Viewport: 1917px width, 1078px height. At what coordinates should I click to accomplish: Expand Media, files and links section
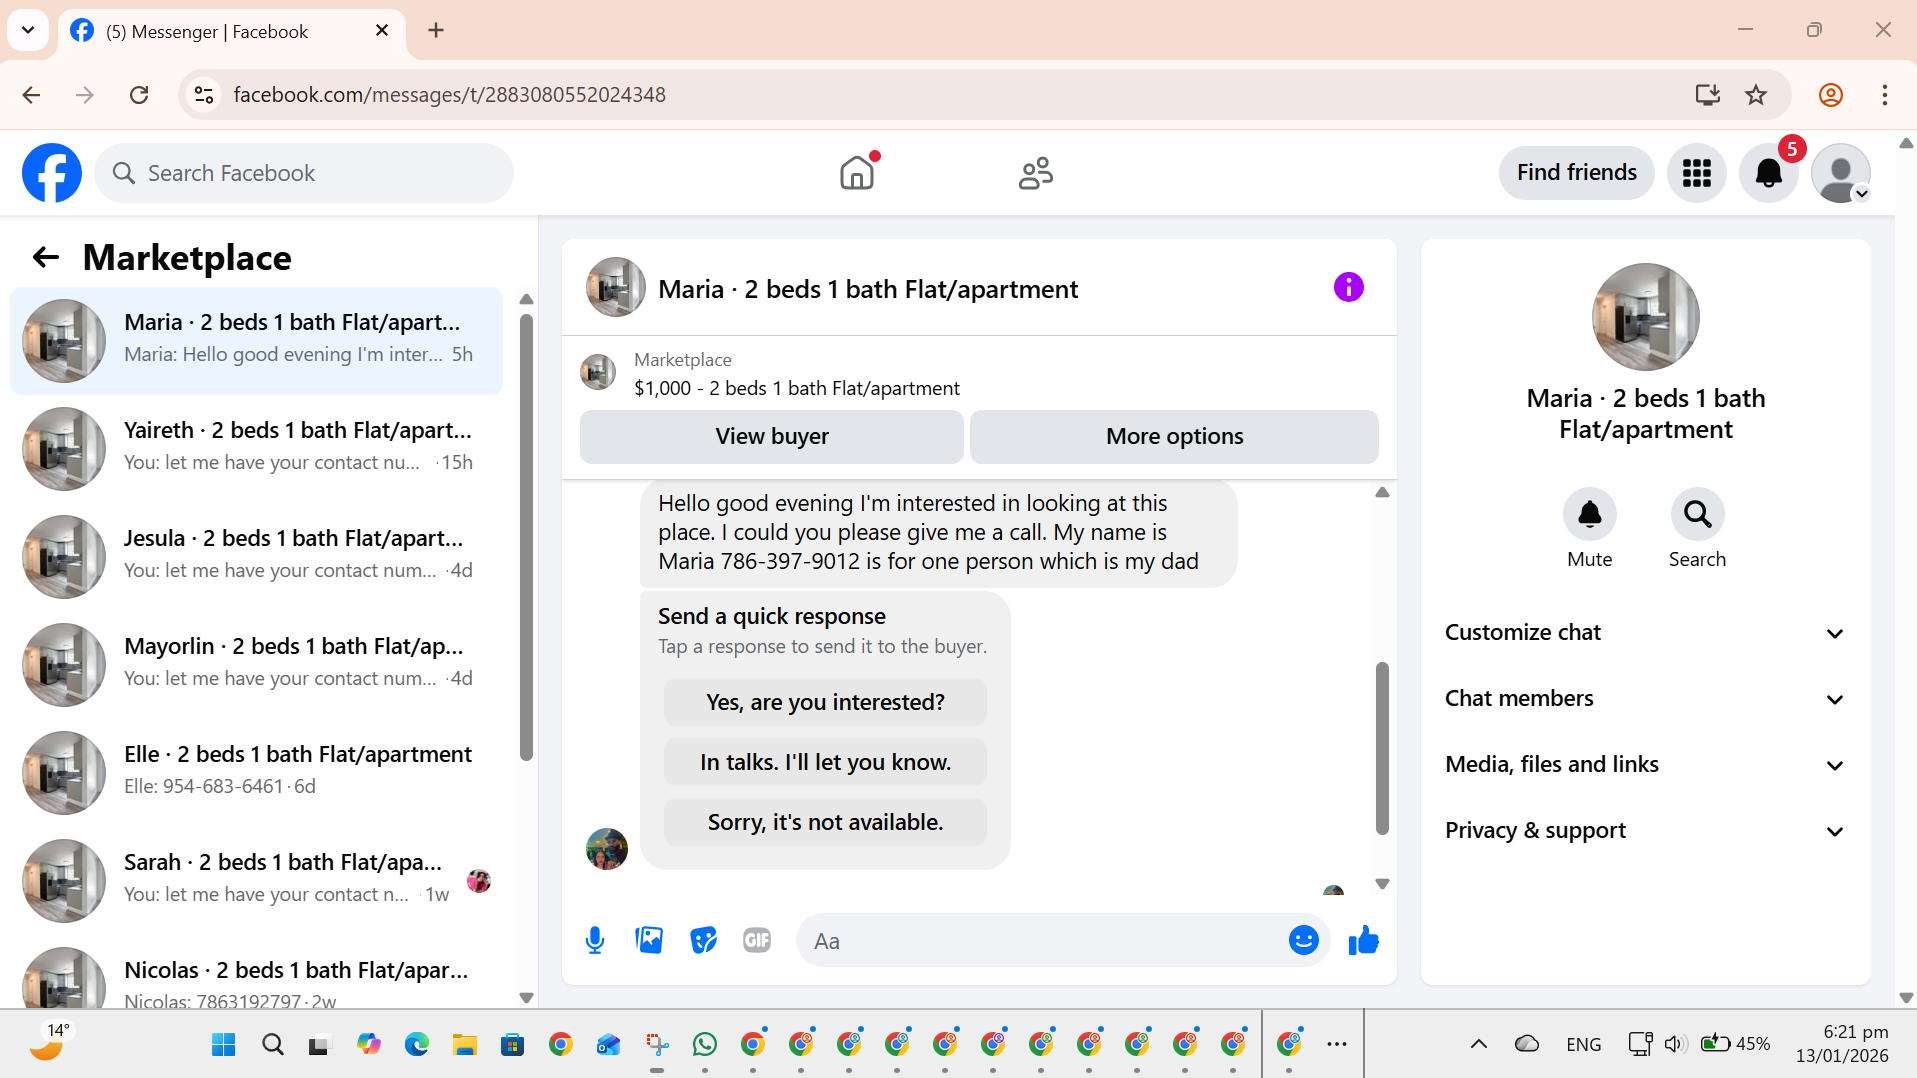point(1645,765)
